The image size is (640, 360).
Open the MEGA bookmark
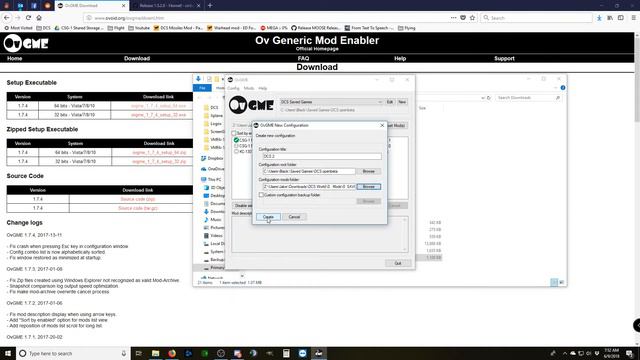pyautogui.click(x=274, y=28)
